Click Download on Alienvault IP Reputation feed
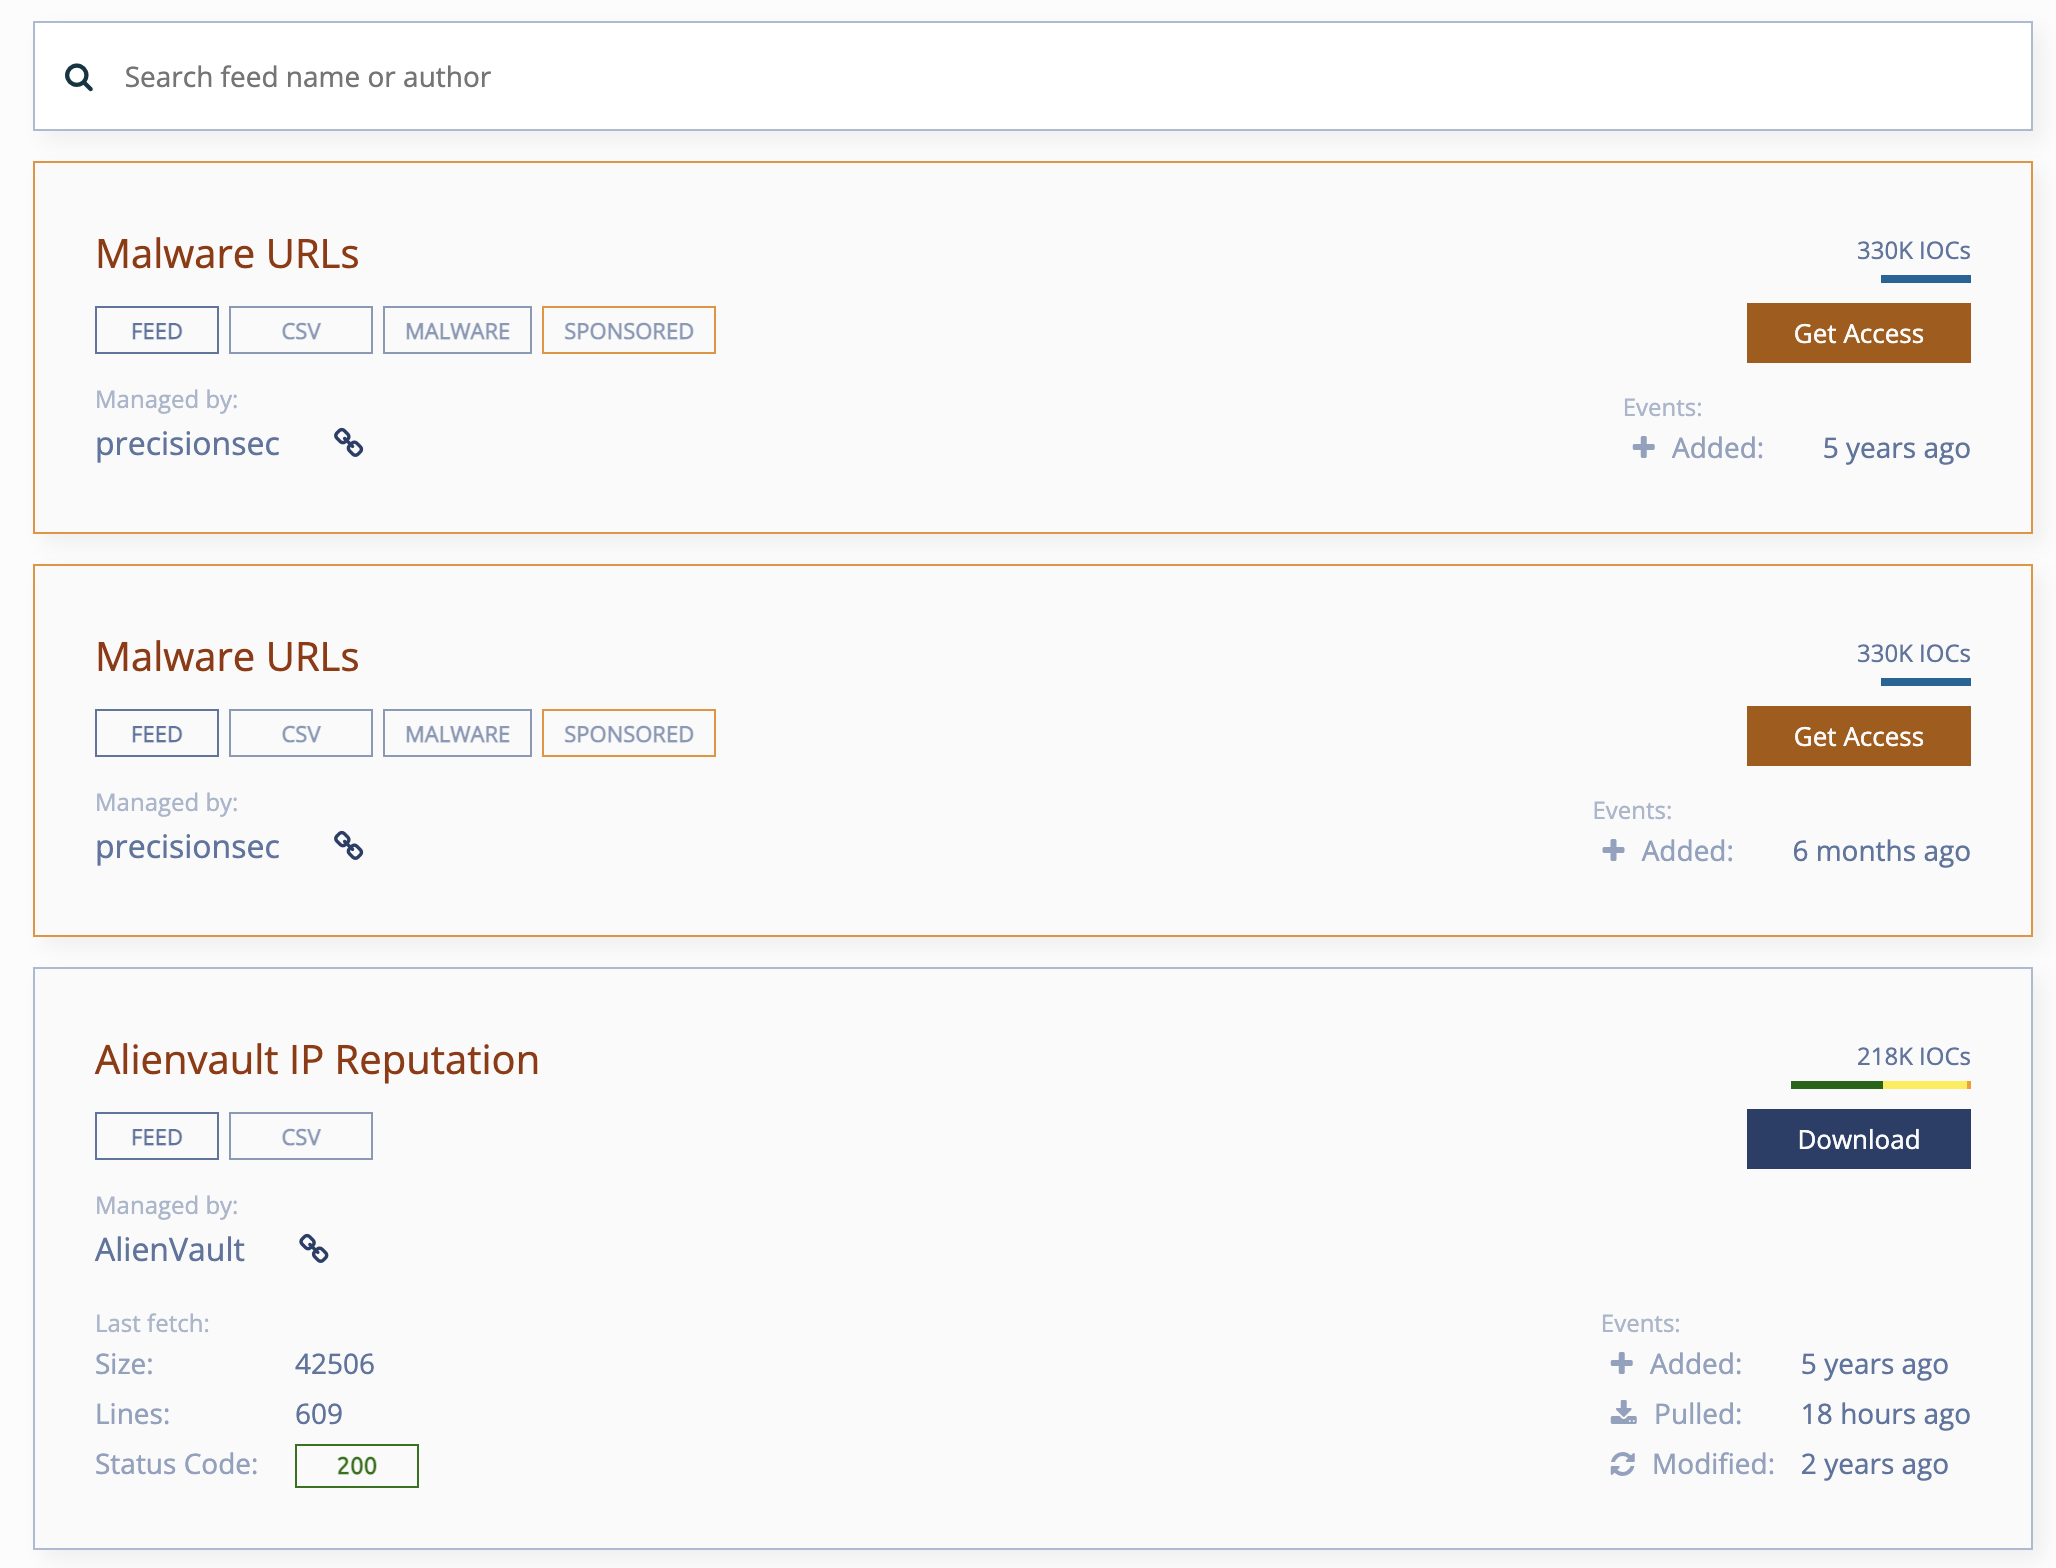2056x1568 pixels. 1858,1138
